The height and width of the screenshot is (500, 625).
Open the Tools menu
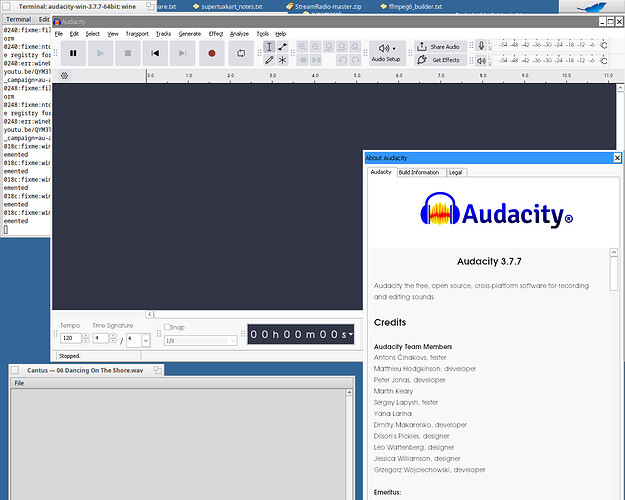point(262,34)
